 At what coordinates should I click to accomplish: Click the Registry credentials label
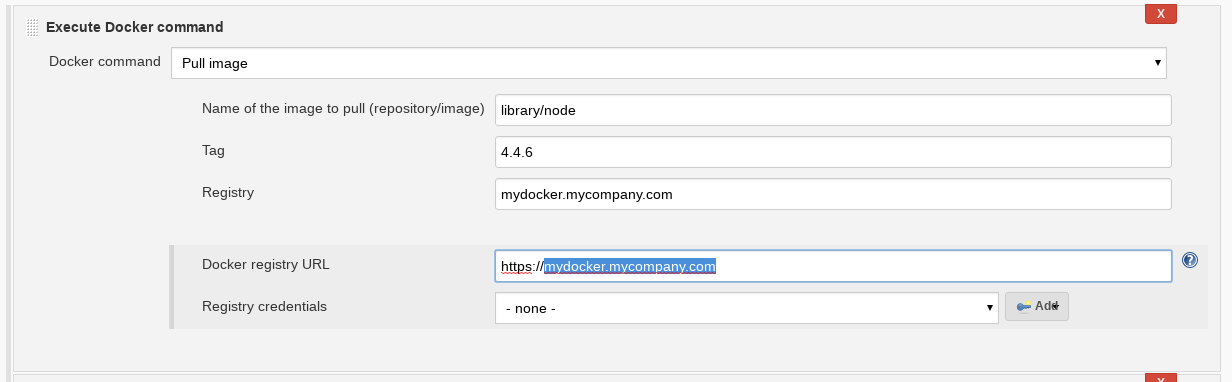tap(264, 307)
